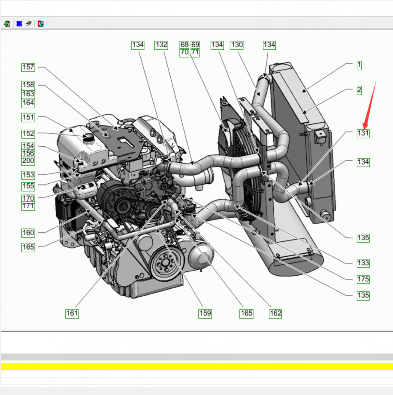393x395 pixels.
Task: Click callout 131 below red arrow
Action: pos(363,133)
